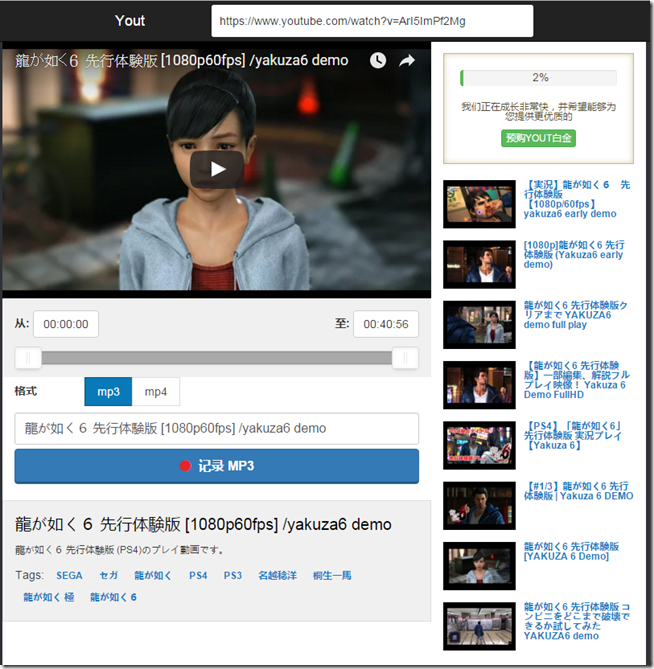Click the share arrow icon on video

point(407,61)
